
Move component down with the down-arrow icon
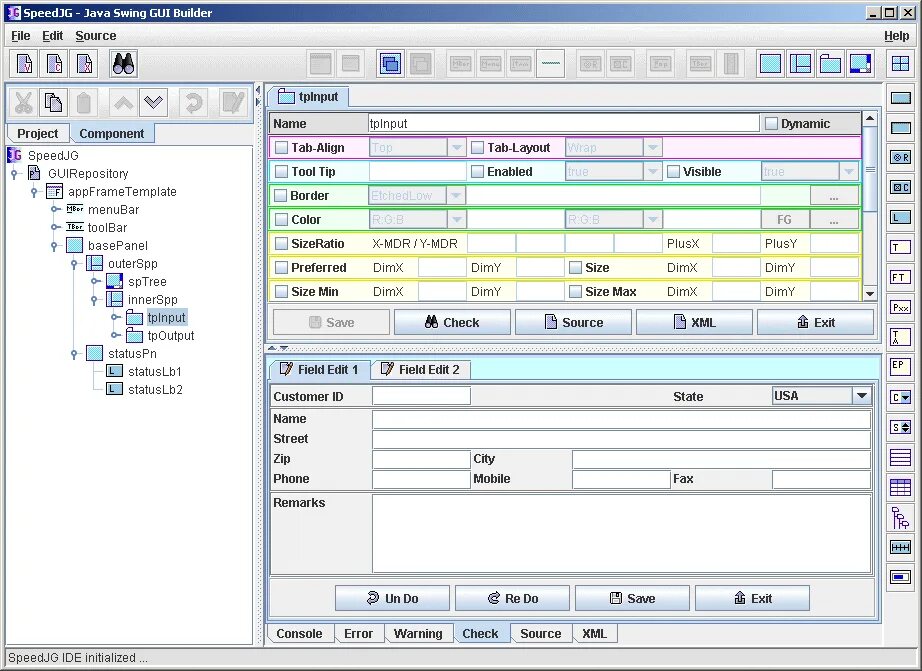[x=153, y=103]
